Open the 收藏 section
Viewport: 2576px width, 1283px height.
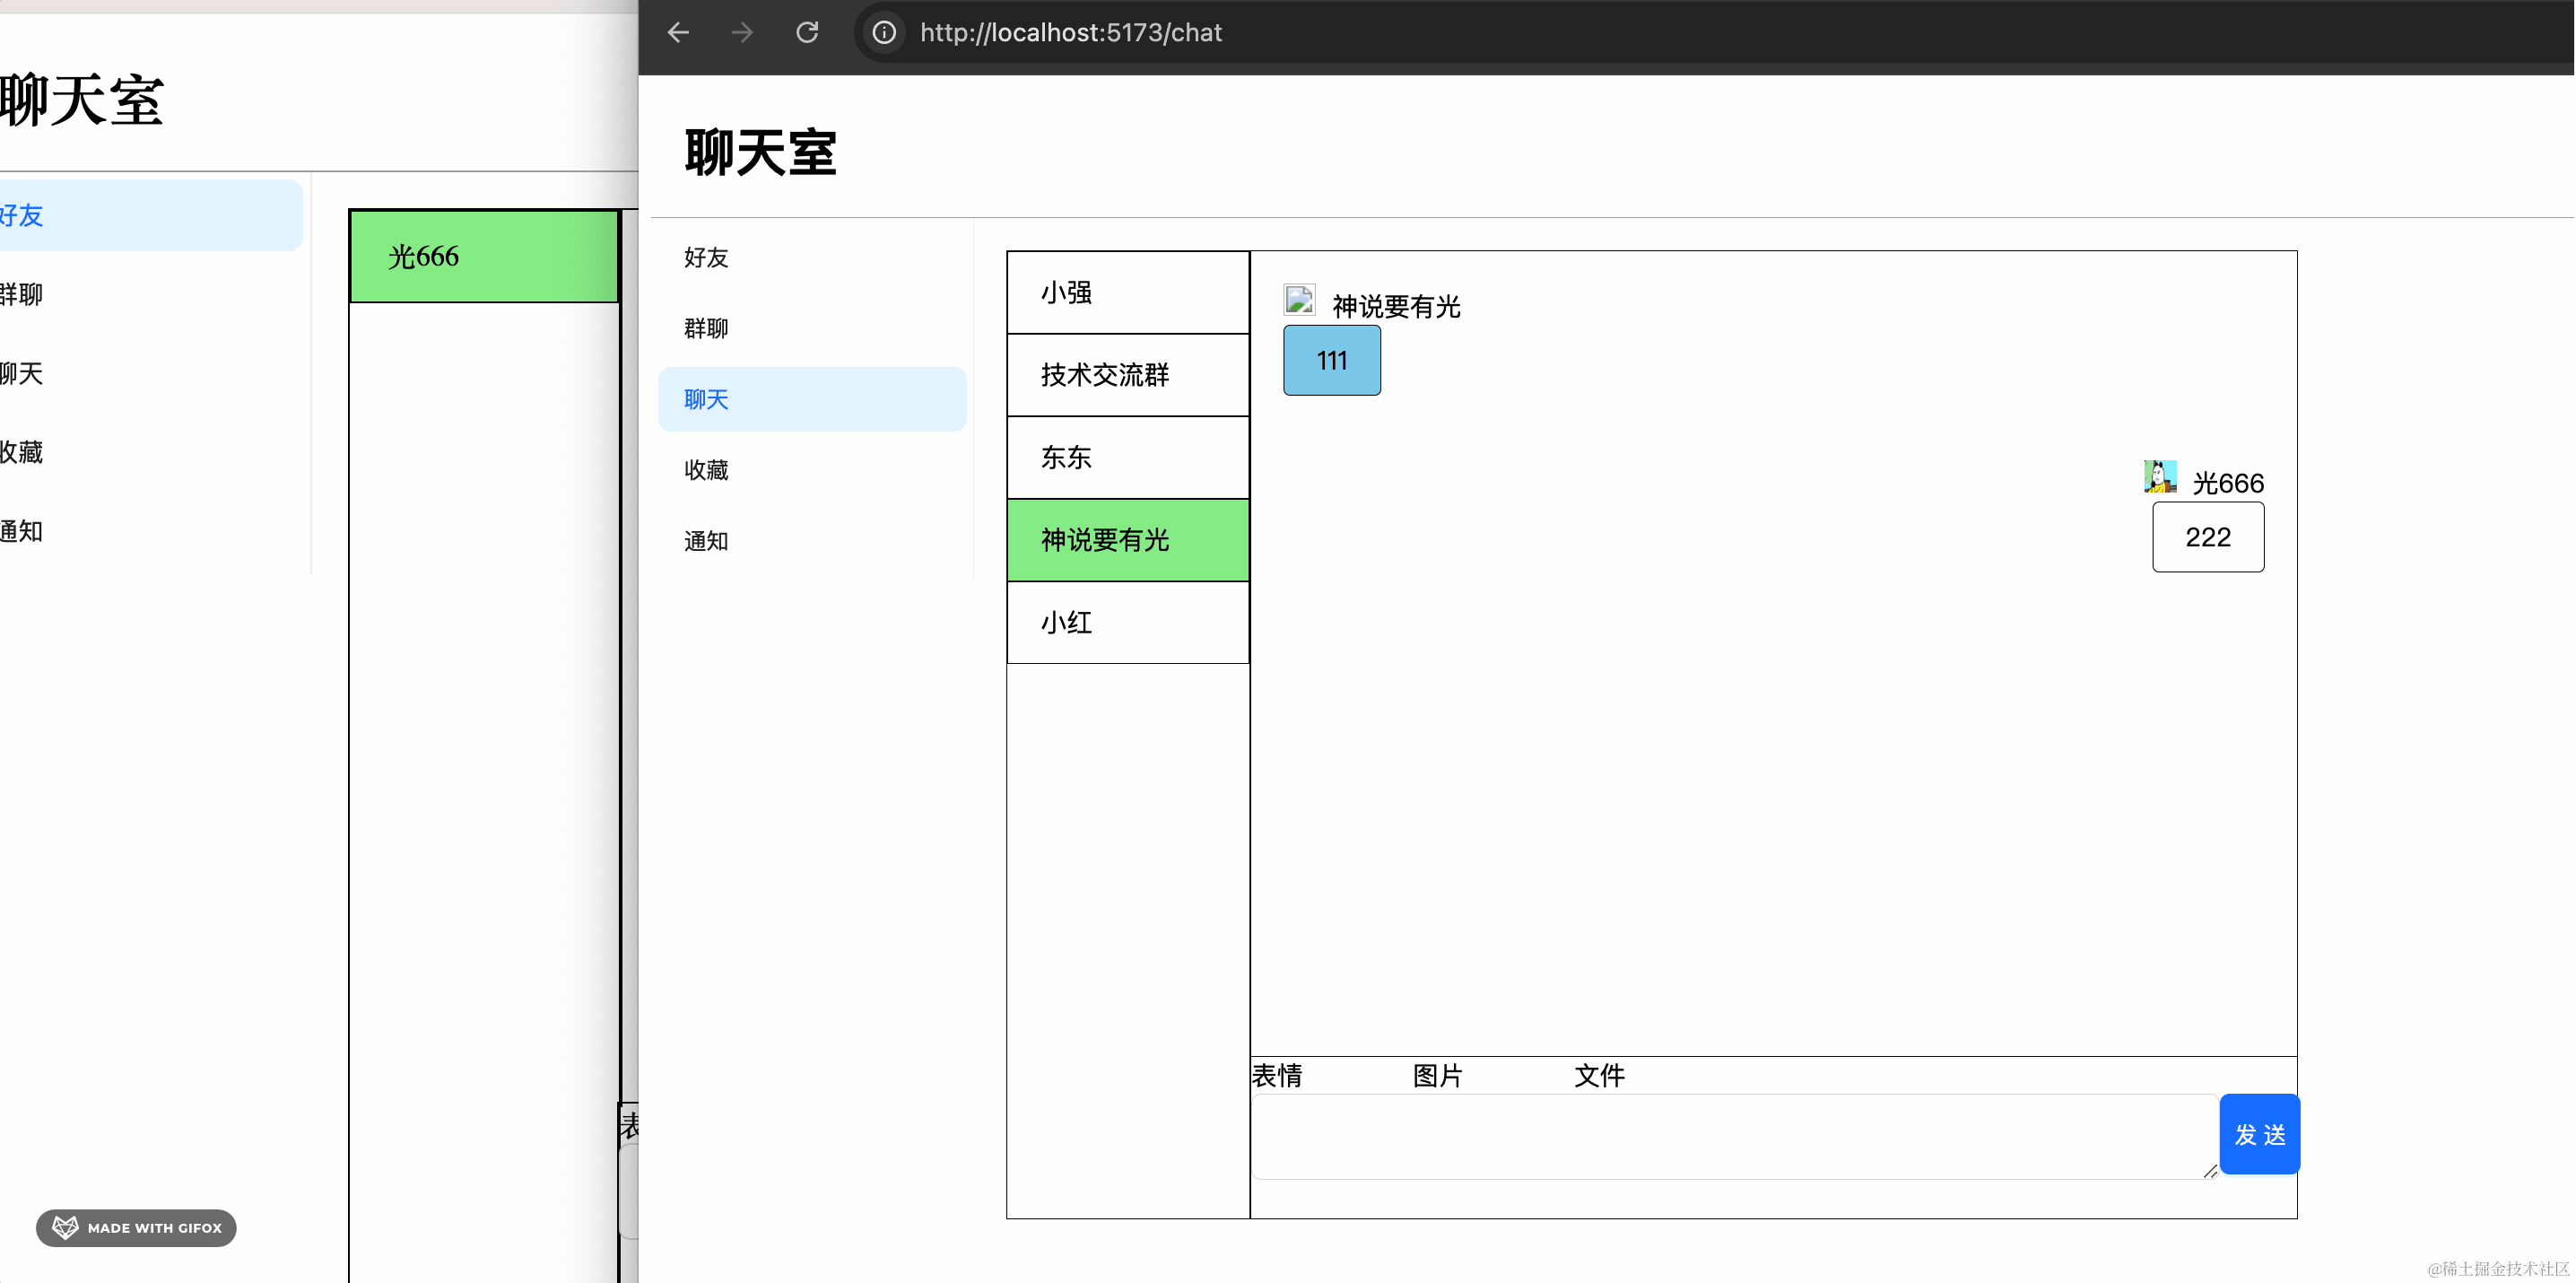pos(706,470)
